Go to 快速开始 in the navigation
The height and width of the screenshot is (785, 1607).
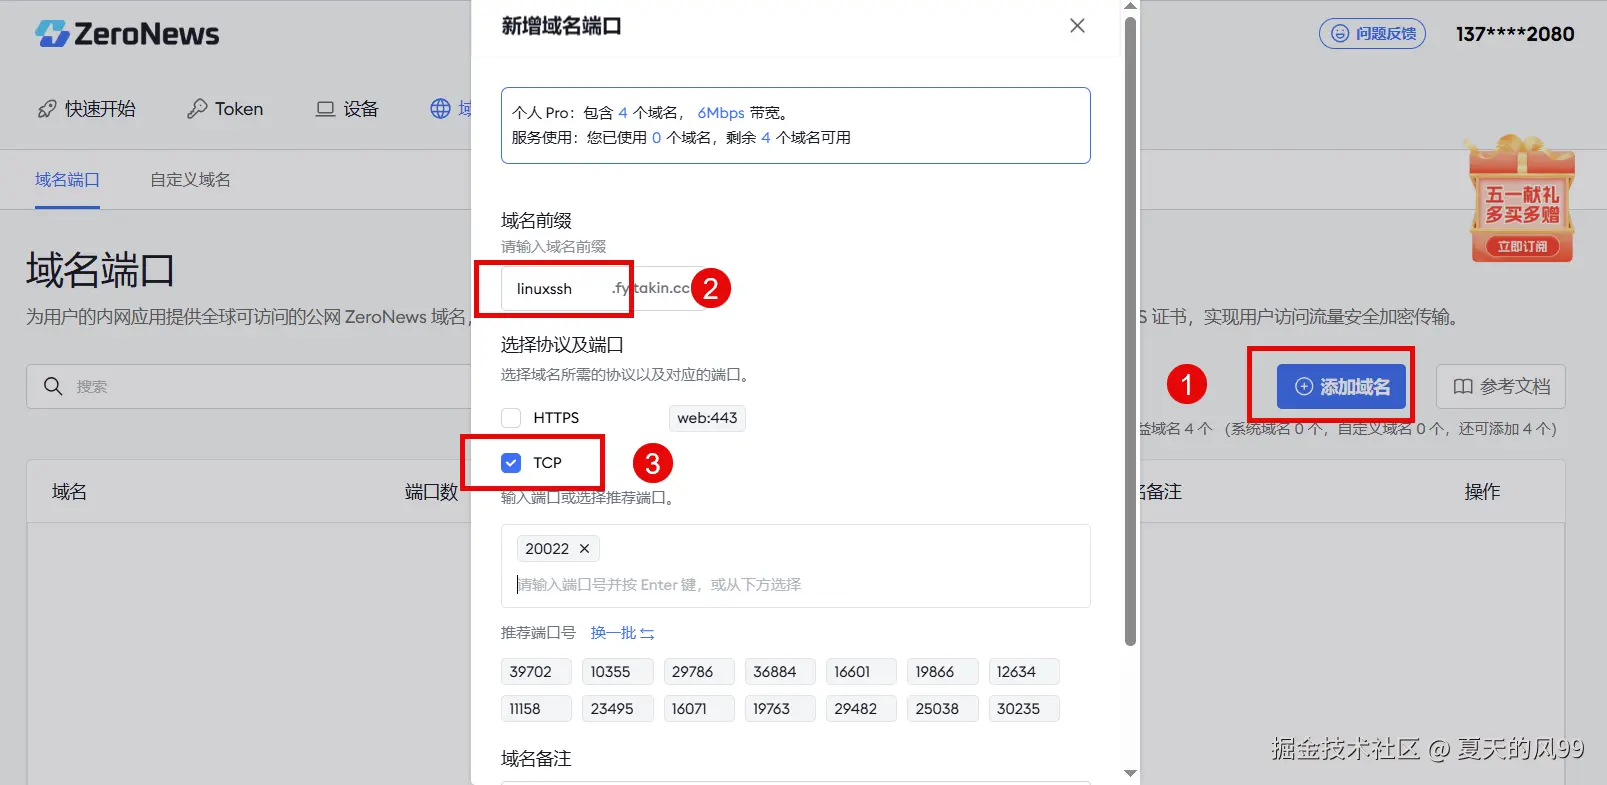[x=86, y=109]
